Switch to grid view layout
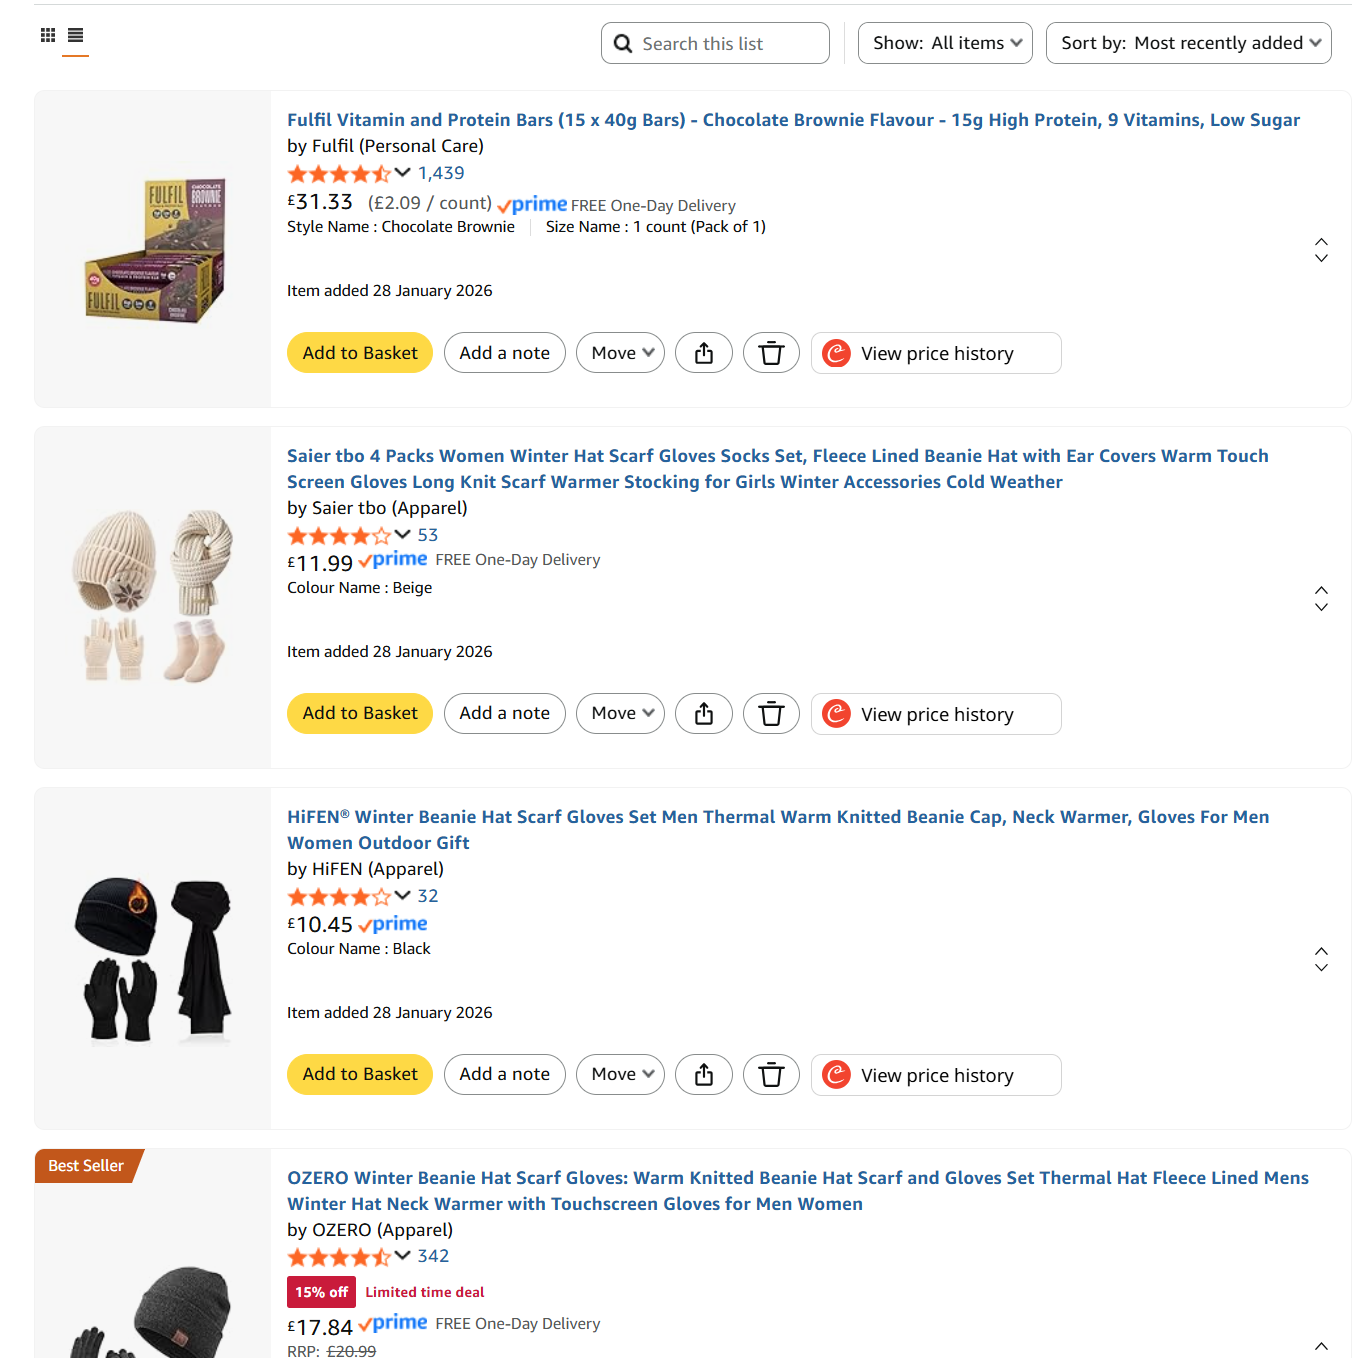Screen dimensions: 1358x1358 pyautogui.click(x=48, y=35)
